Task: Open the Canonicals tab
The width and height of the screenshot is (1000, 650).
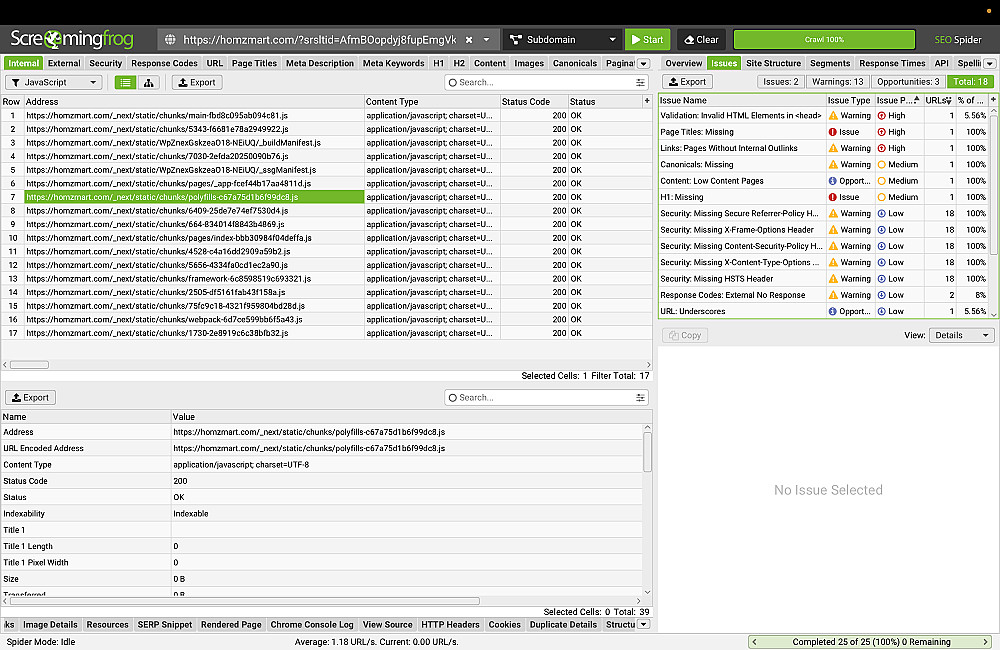Action: click(575, 63)
